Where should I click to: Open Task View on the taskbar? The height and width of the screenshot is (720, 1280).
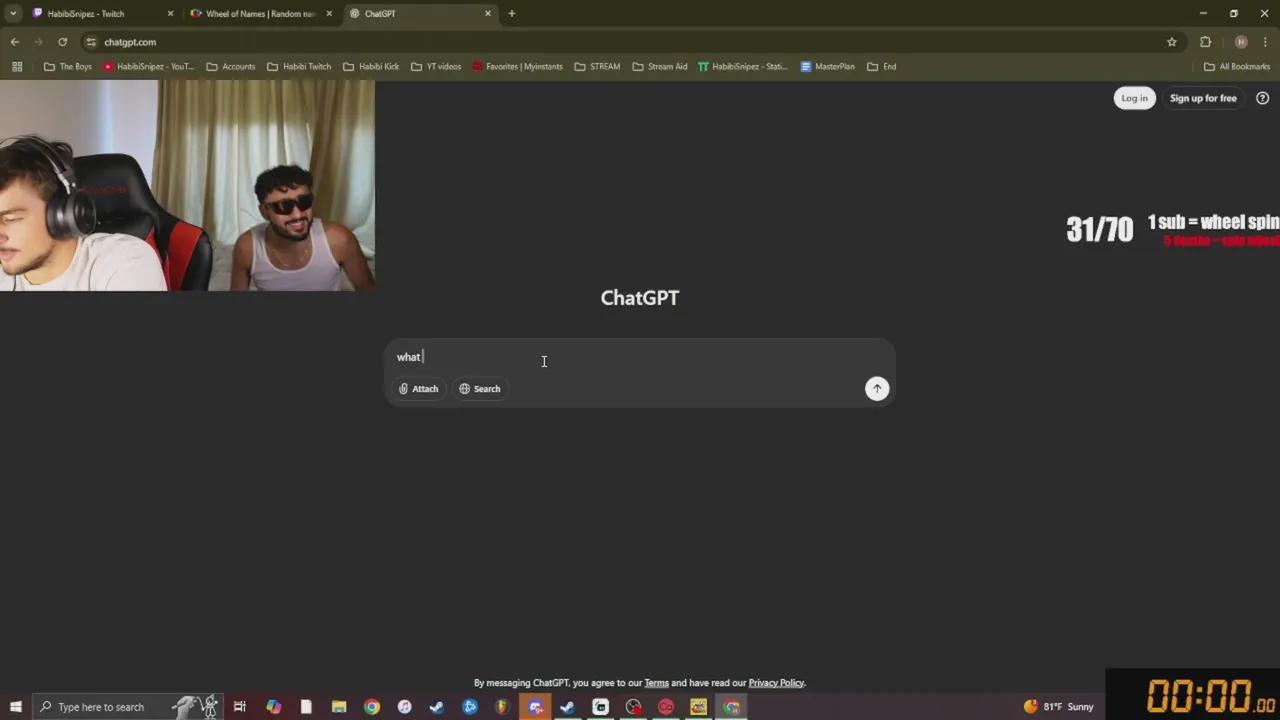[x=240, y=707]
